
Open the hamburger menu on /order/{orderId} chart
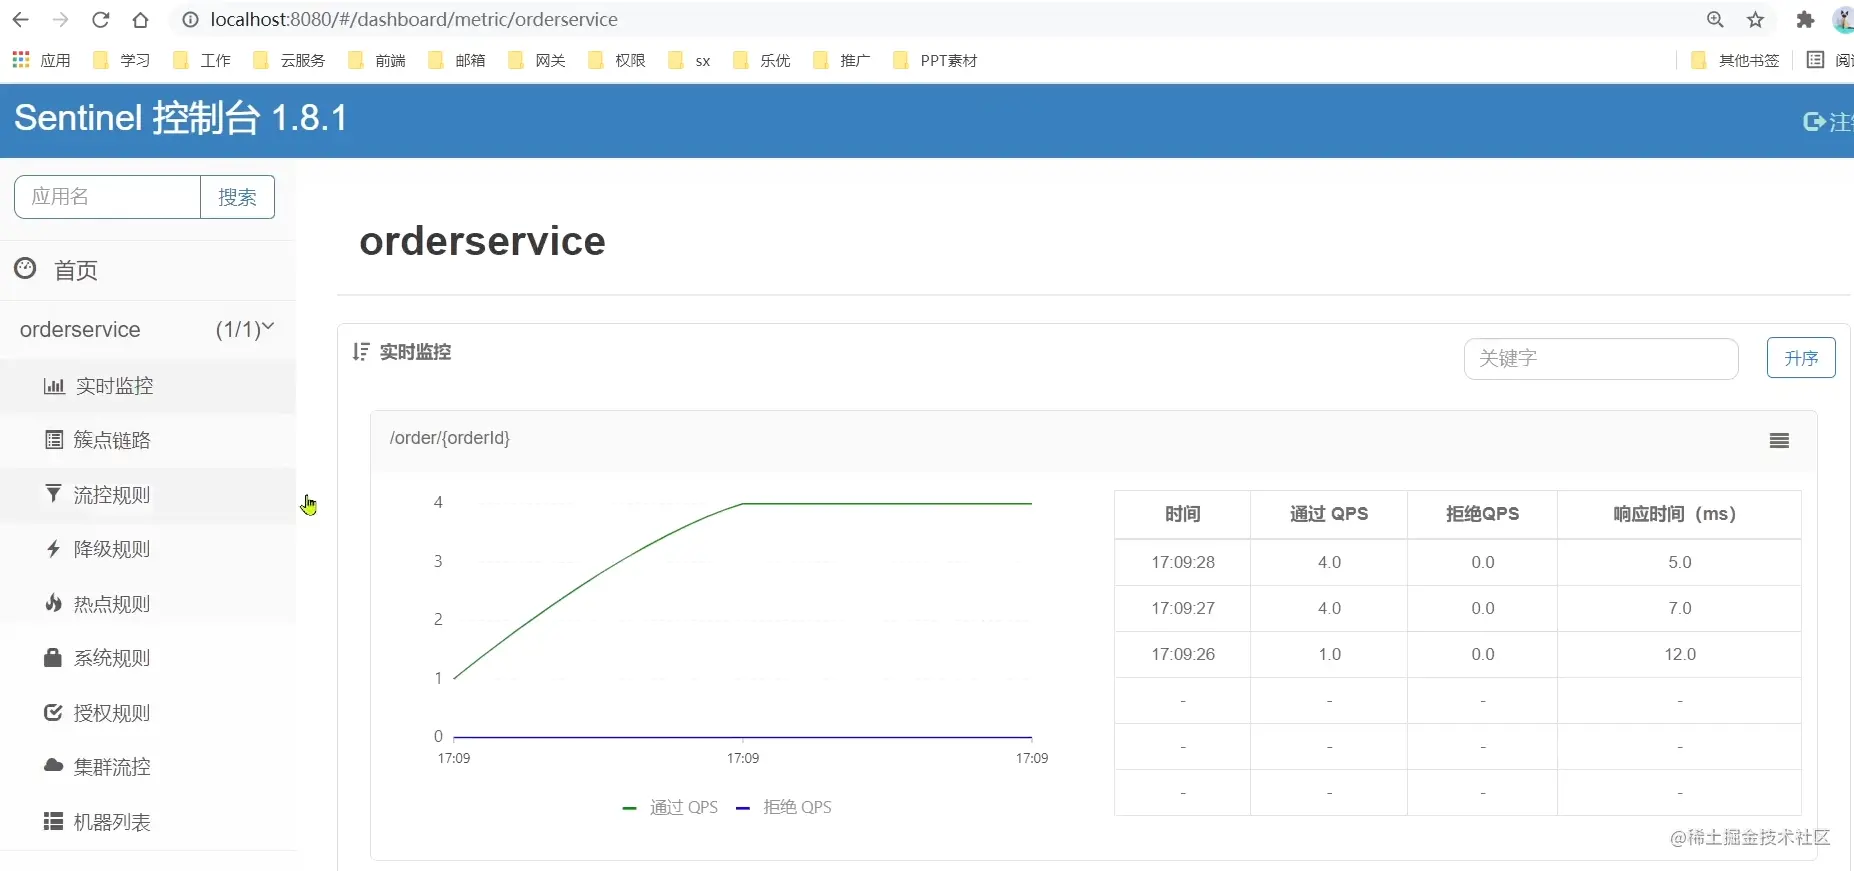click(1779, 441)
